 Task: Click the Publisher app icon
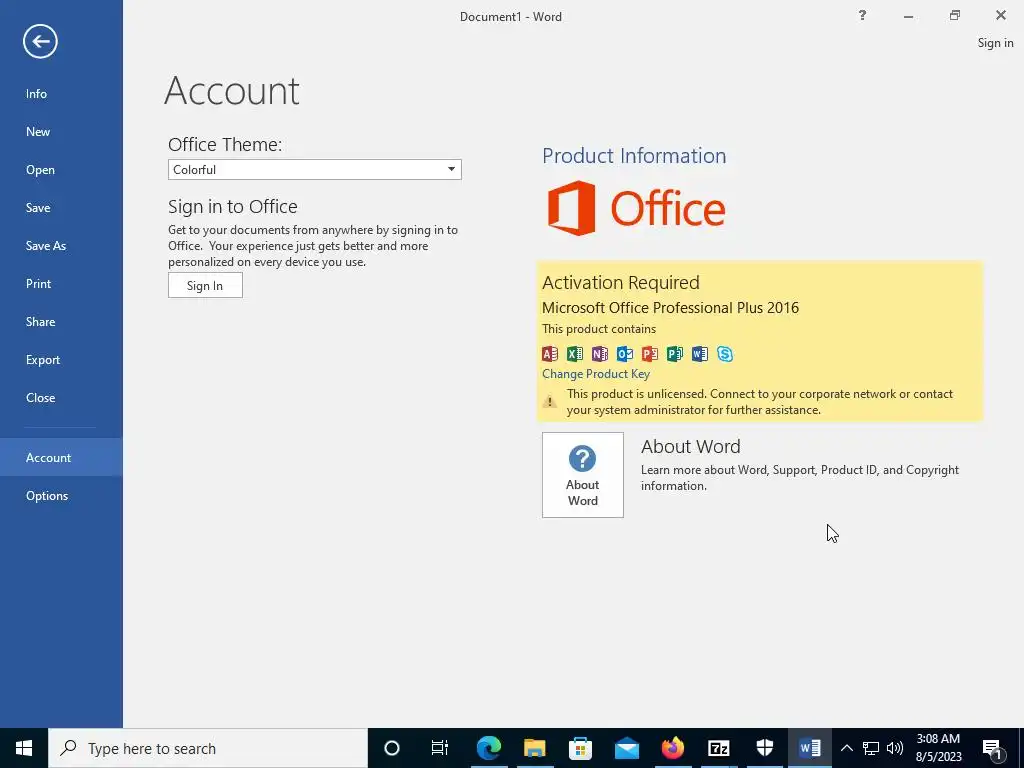[x=675, y=354]
